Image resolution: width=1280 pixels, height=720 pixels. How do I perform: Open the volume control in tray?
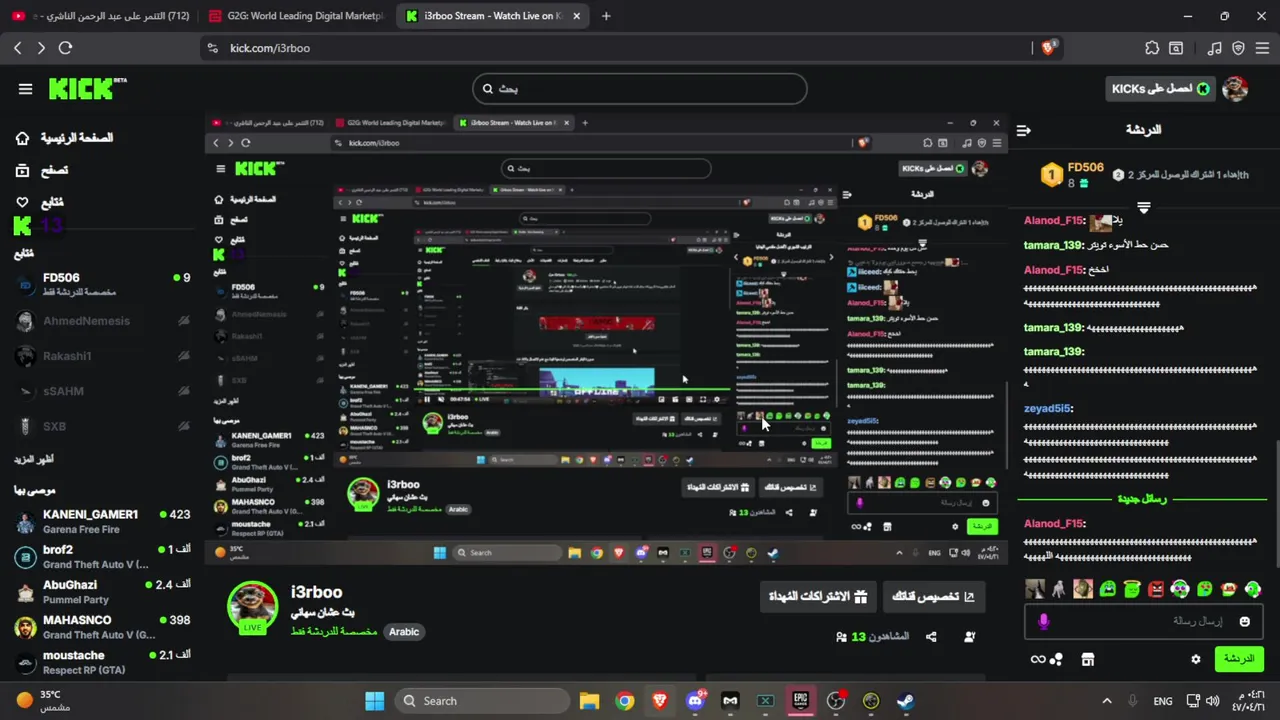coord(1213,701)
